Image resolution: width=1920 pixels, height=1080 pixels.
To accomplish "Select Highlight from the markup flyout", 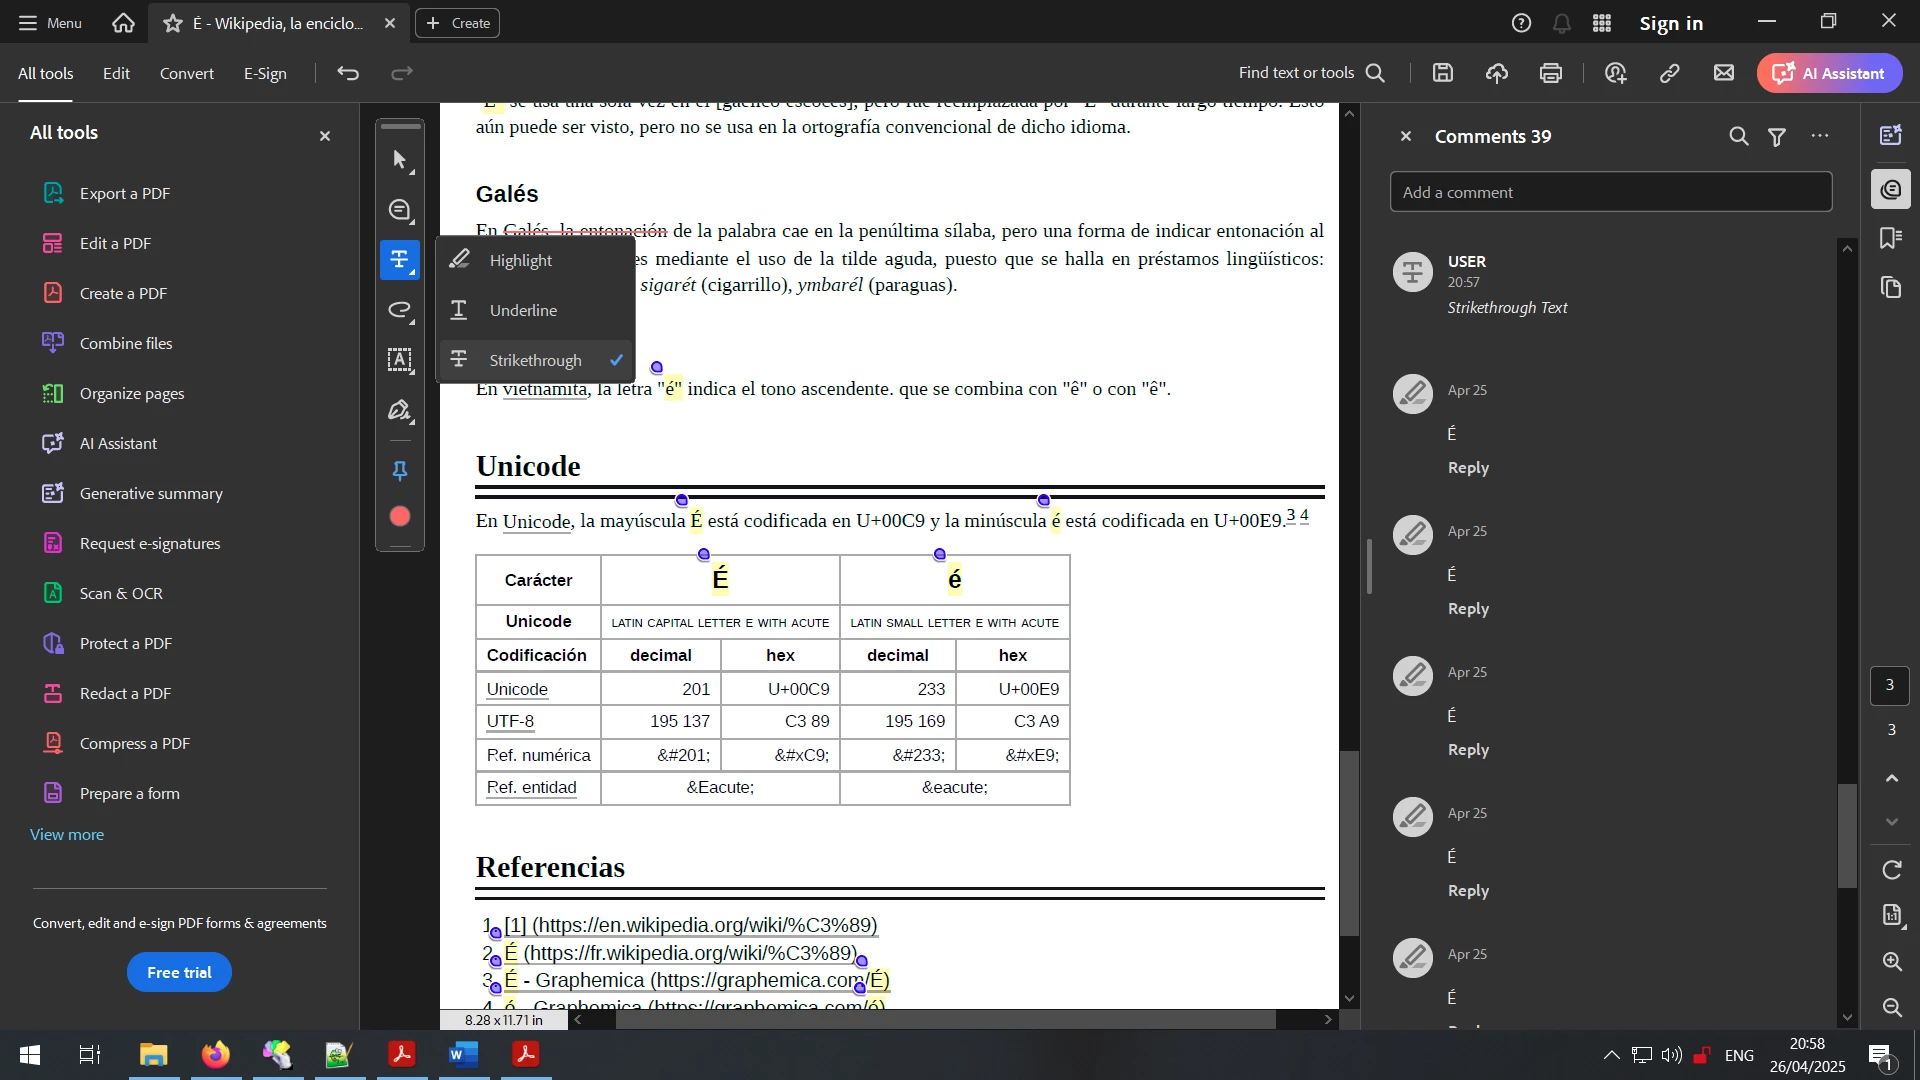I will (x=520, y=260).
